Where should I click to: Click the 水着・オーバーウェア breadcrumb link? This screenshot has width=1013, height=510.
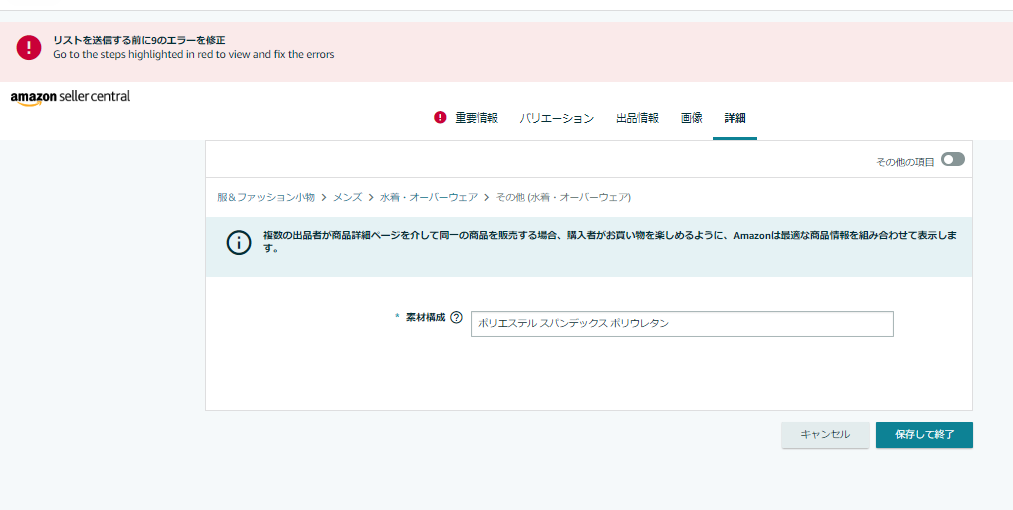[429, 197]
